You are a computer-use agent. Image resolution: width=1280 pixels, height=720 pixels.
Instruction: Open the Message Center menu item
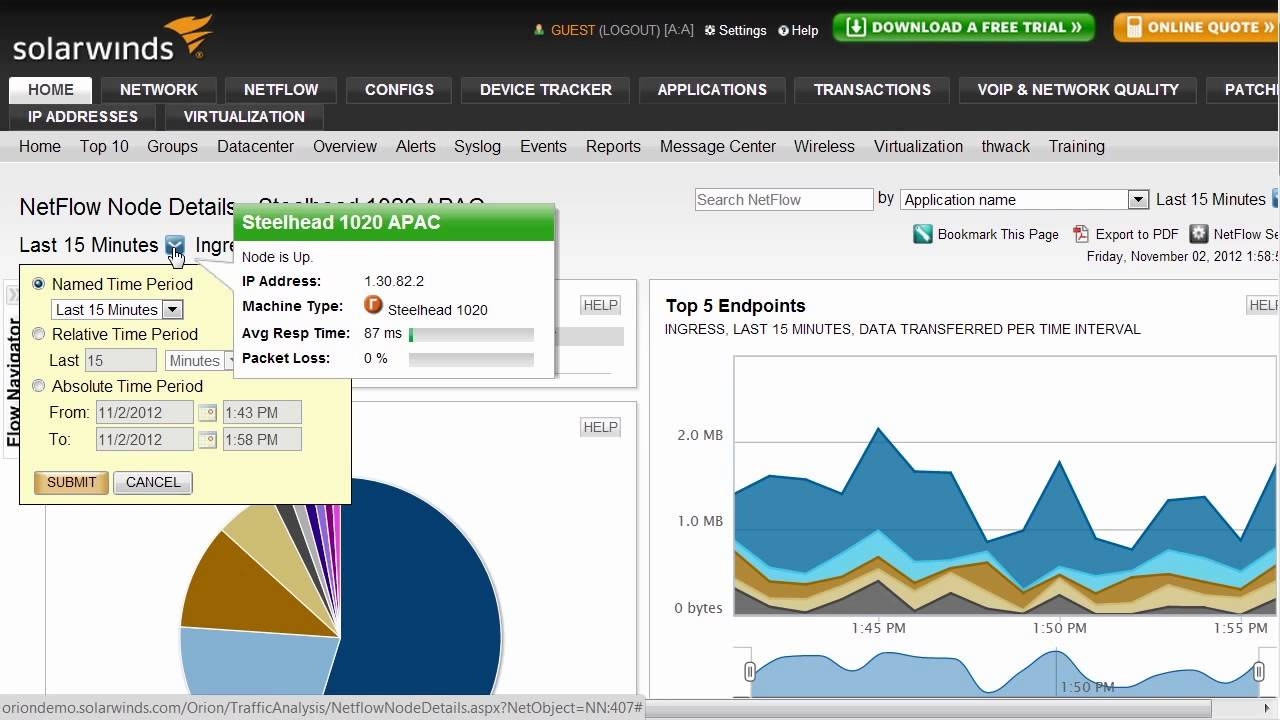pos(717,146)
